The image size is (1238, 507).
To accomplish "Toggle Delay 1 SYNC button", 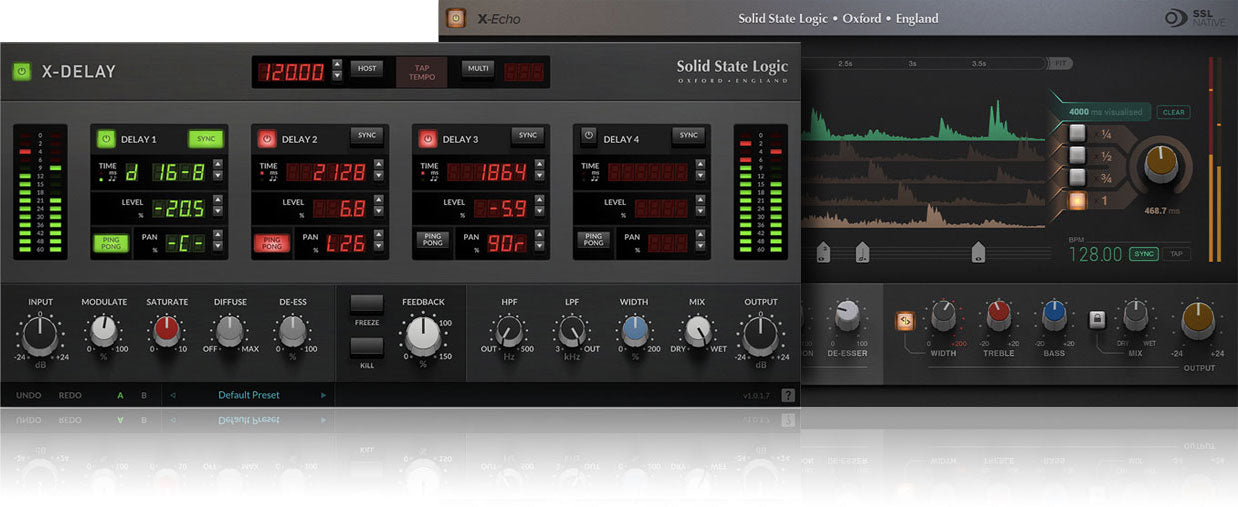I will (x=206, y=137).
